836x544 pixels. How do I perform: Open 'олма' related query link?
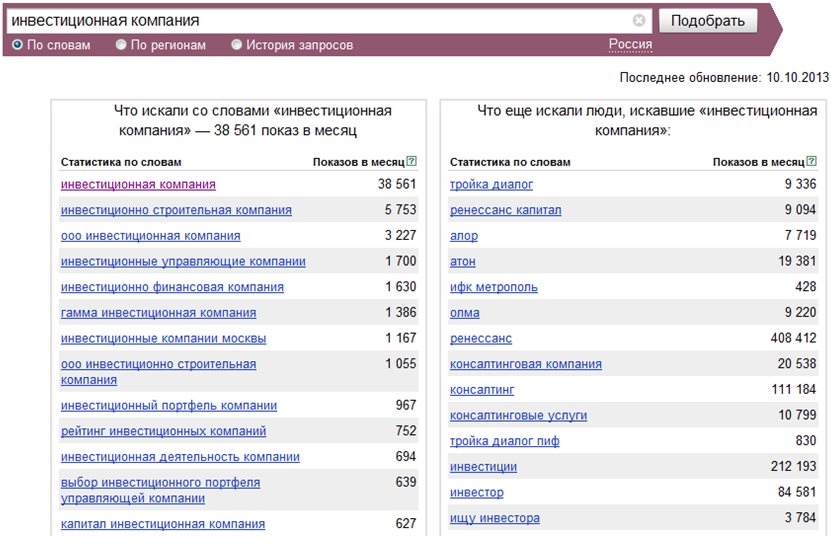(x=464, y=313)
